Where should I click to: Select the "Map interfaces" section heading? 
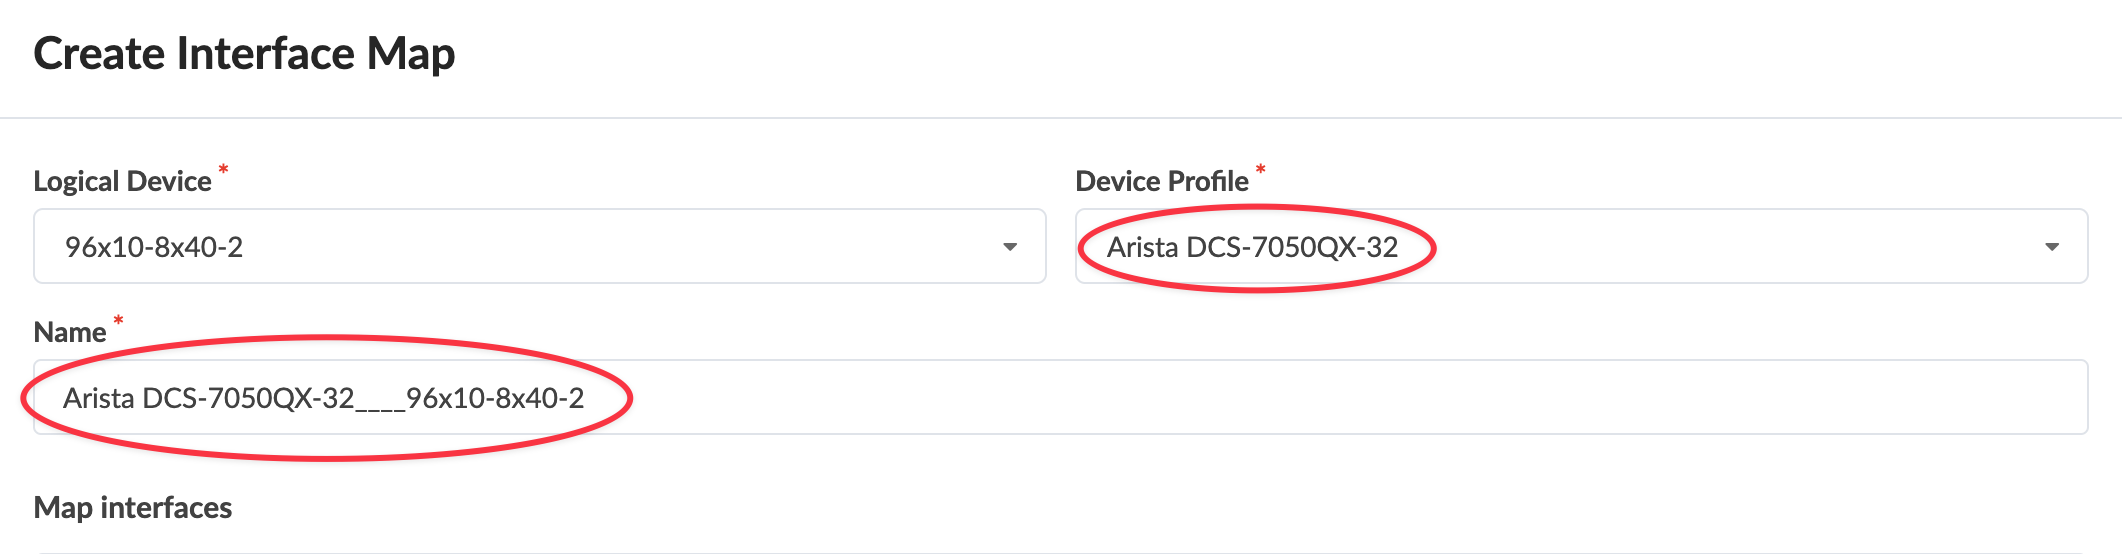(x=133, y=508)
